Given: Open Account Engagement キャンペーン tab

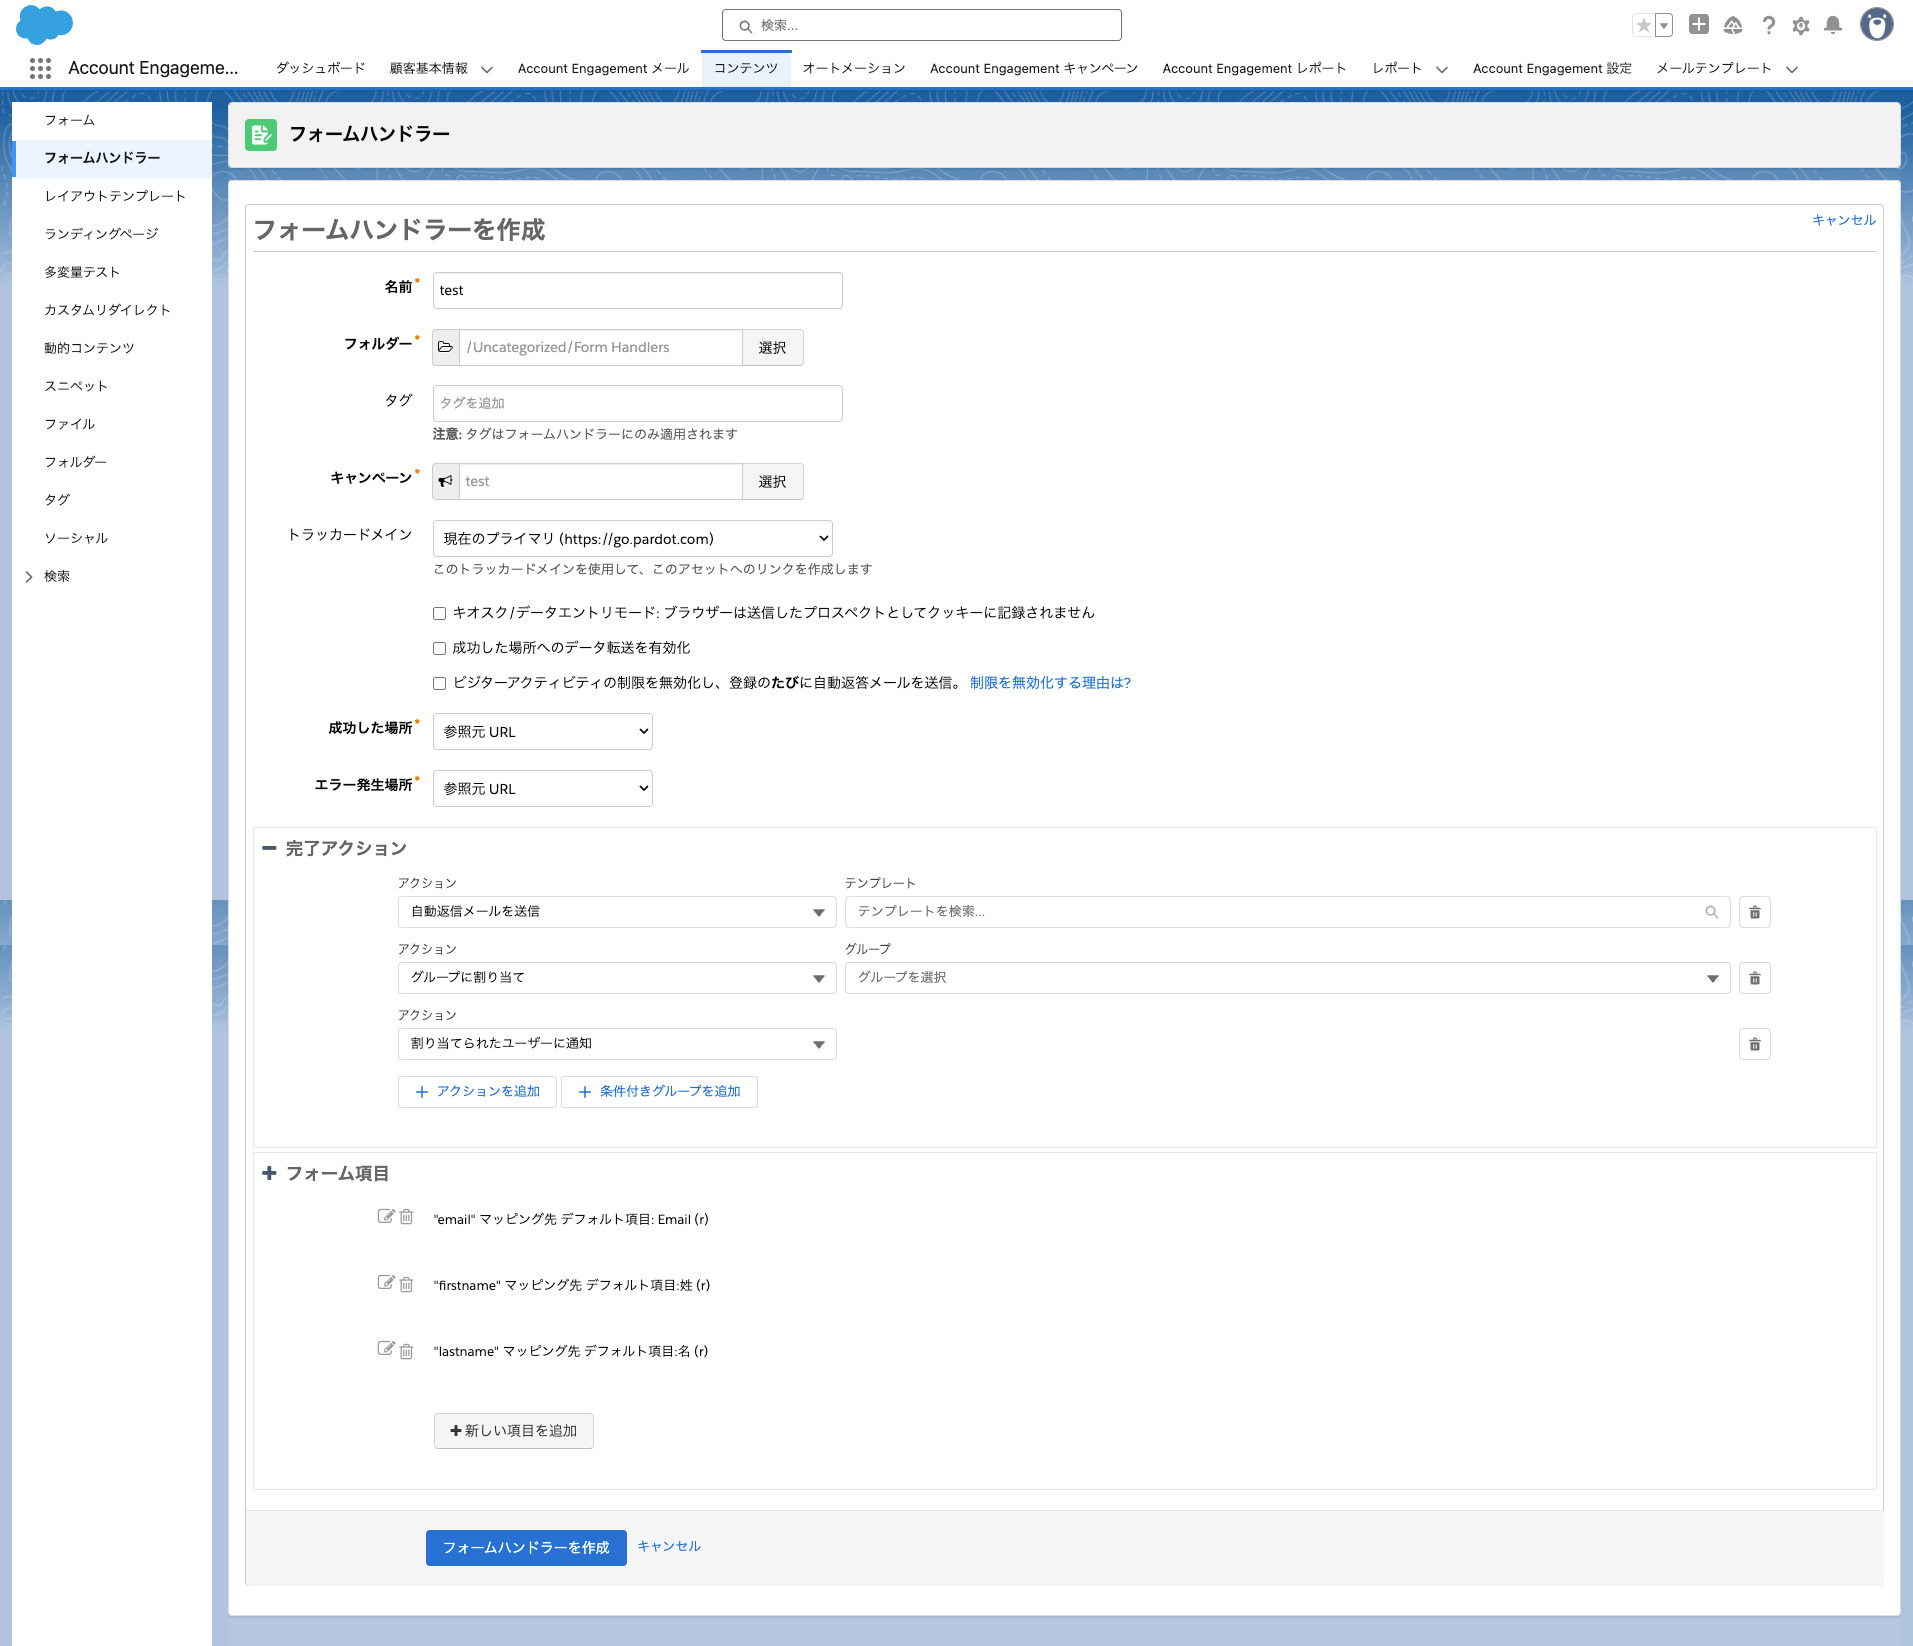Looking at the screenshot, I should [x=1034, y=68].
